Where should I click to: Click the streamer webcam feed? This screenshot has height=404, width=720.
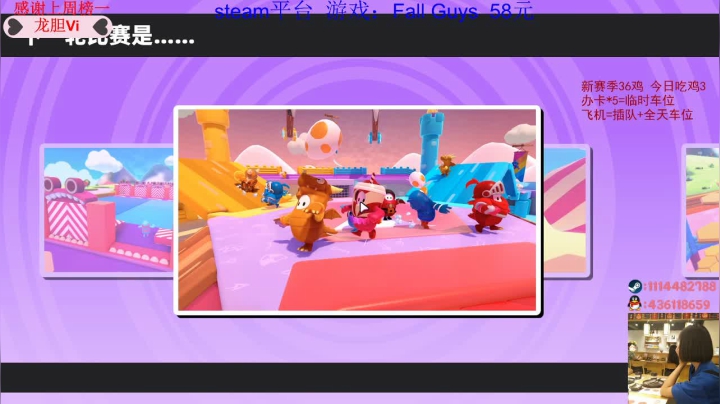coord(673,359)
